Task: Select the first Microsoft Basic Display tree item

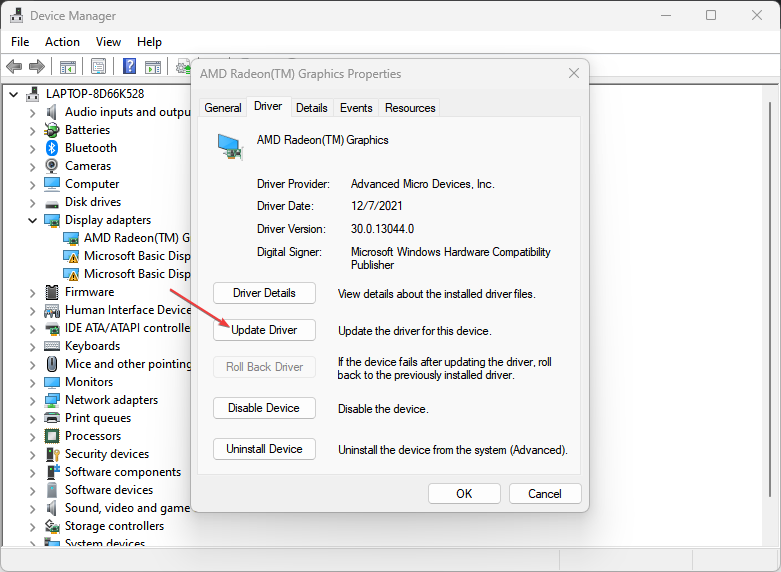Action: click(x=136, y=256)
